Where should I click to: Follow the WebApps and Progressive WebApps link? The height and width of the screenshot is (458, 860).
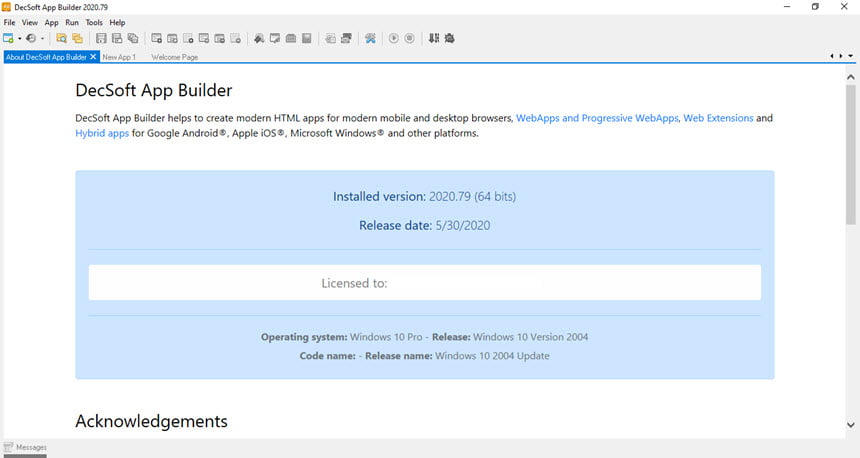click(x=597, y=118)
